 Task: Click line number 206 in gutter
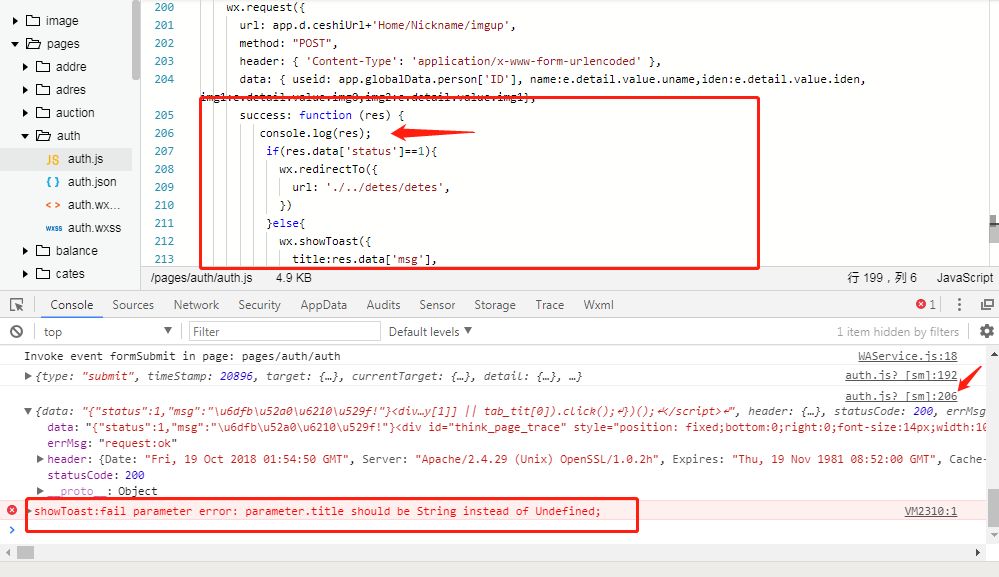pos(164,133)
